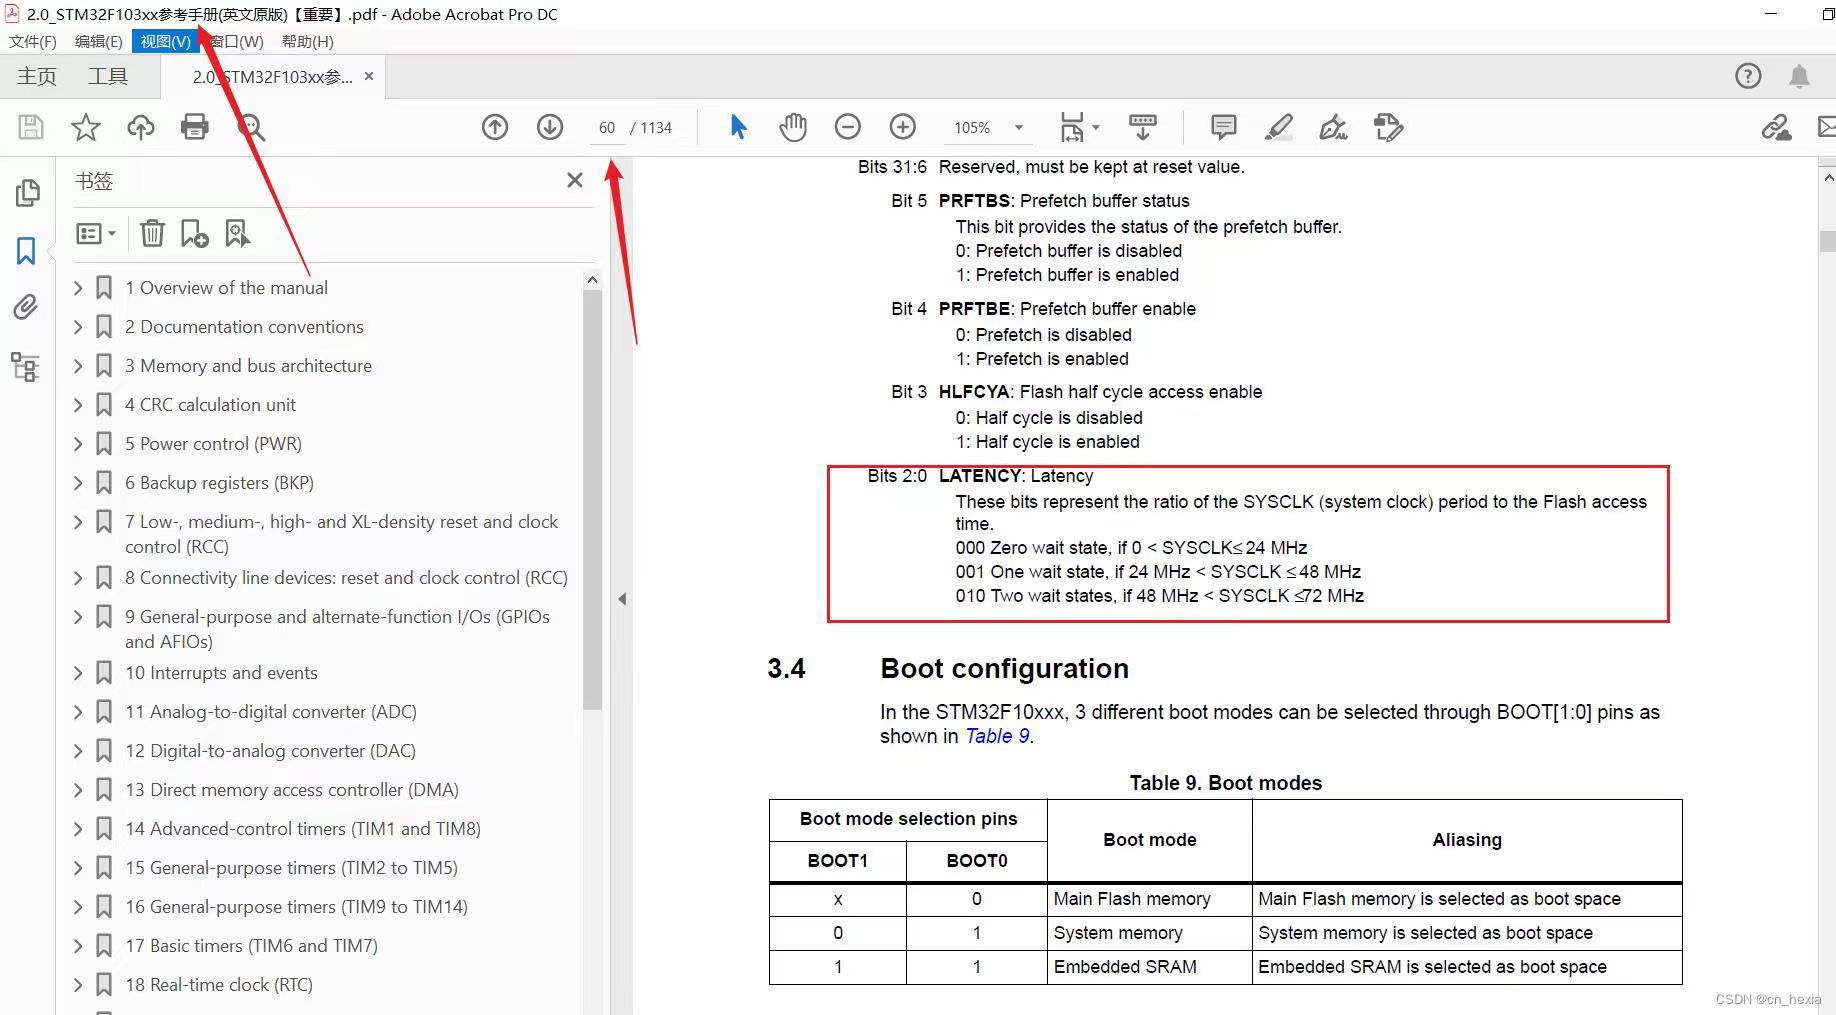1836x1015 pixels.
Task: Open bookmark options dropdown menu
Action: click(96, 233)
